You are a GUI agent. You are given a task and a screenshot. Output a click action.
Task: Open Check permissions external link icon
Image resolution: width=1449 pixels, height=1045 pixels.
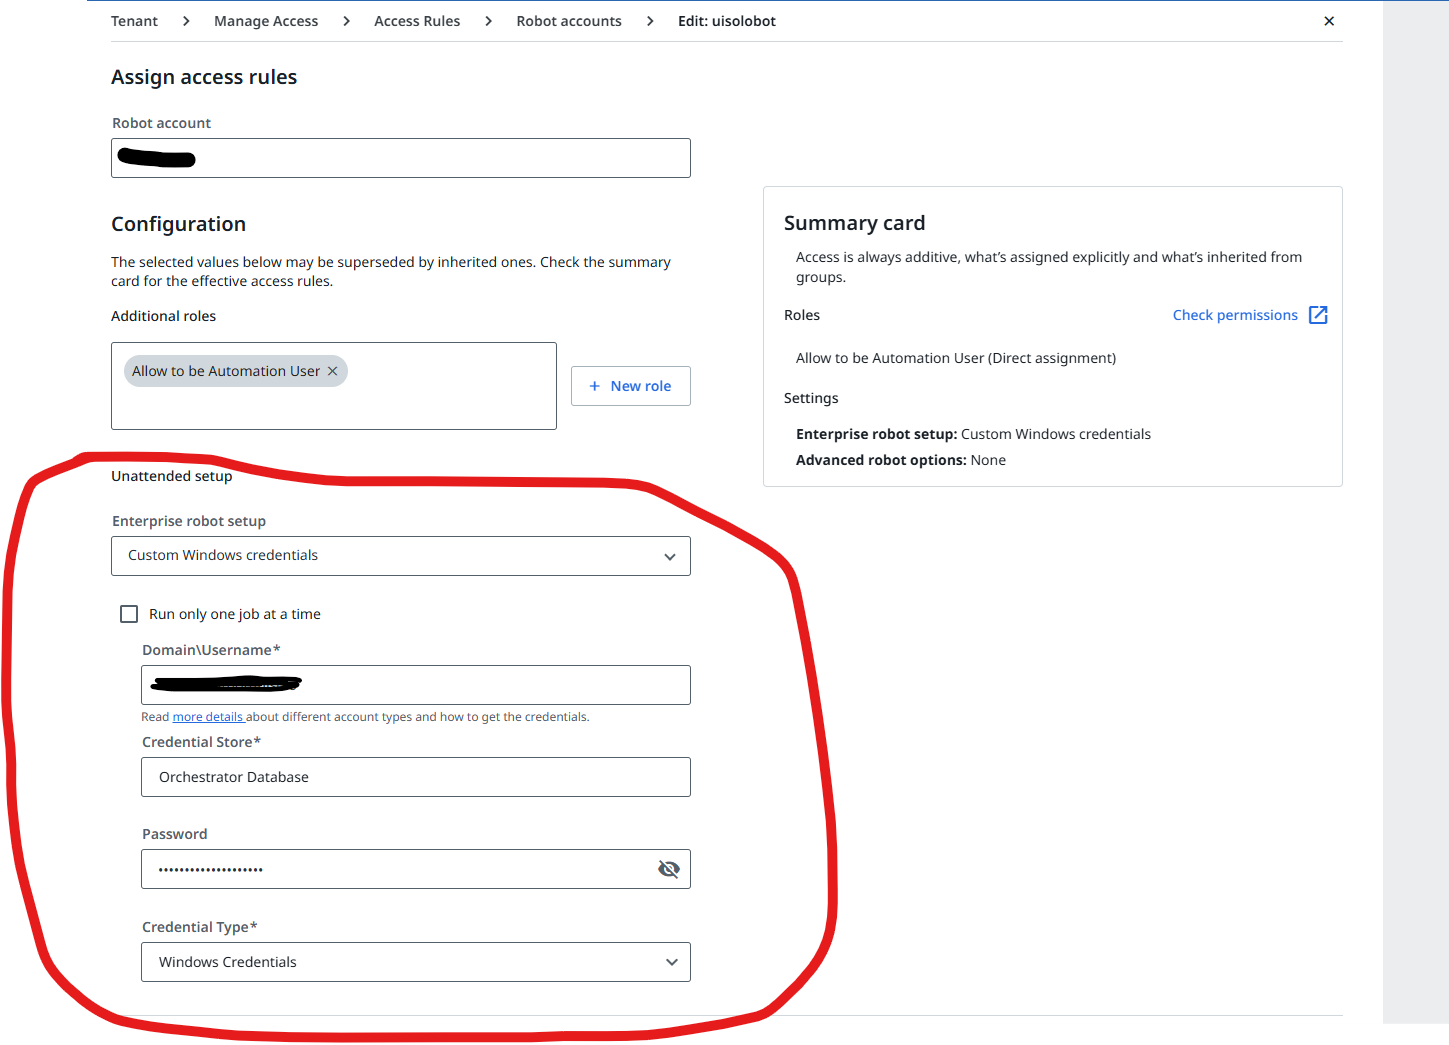[1318, 315]
